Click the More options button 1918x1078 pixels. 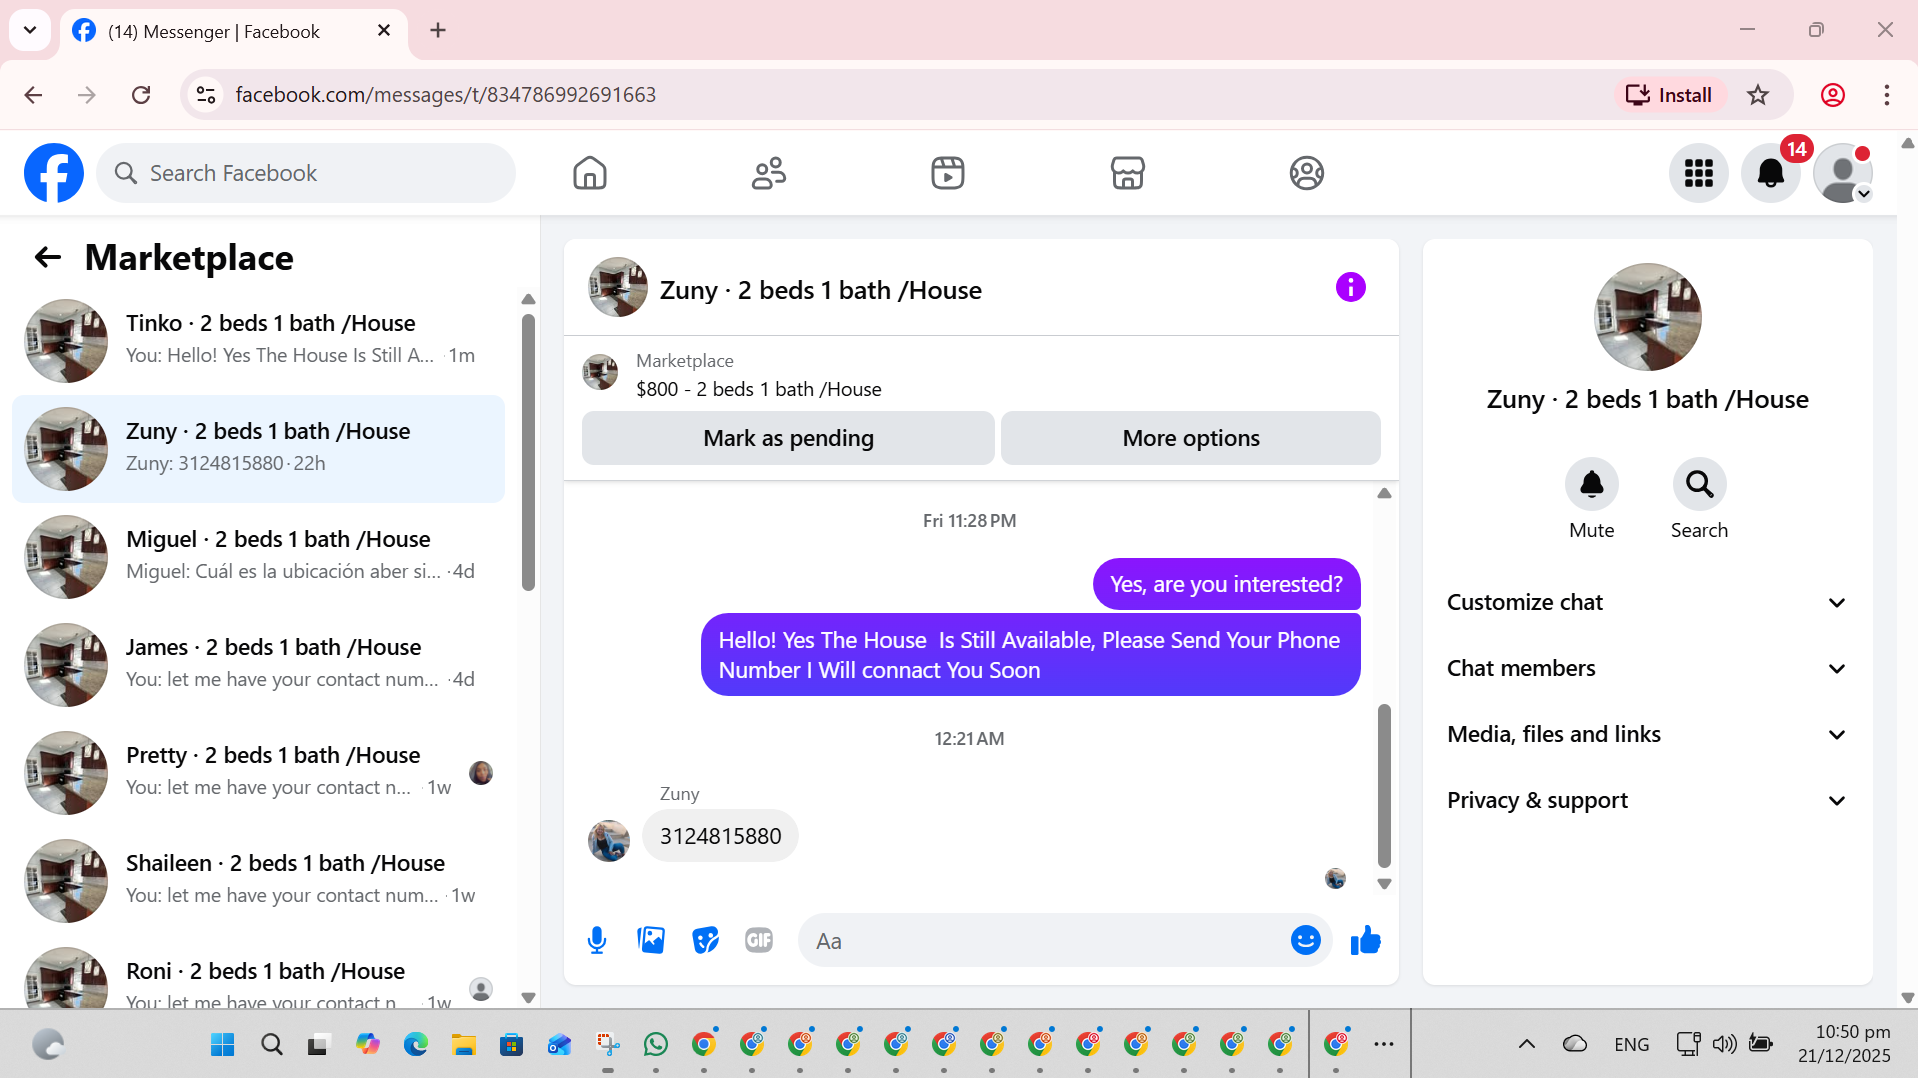1190,438
